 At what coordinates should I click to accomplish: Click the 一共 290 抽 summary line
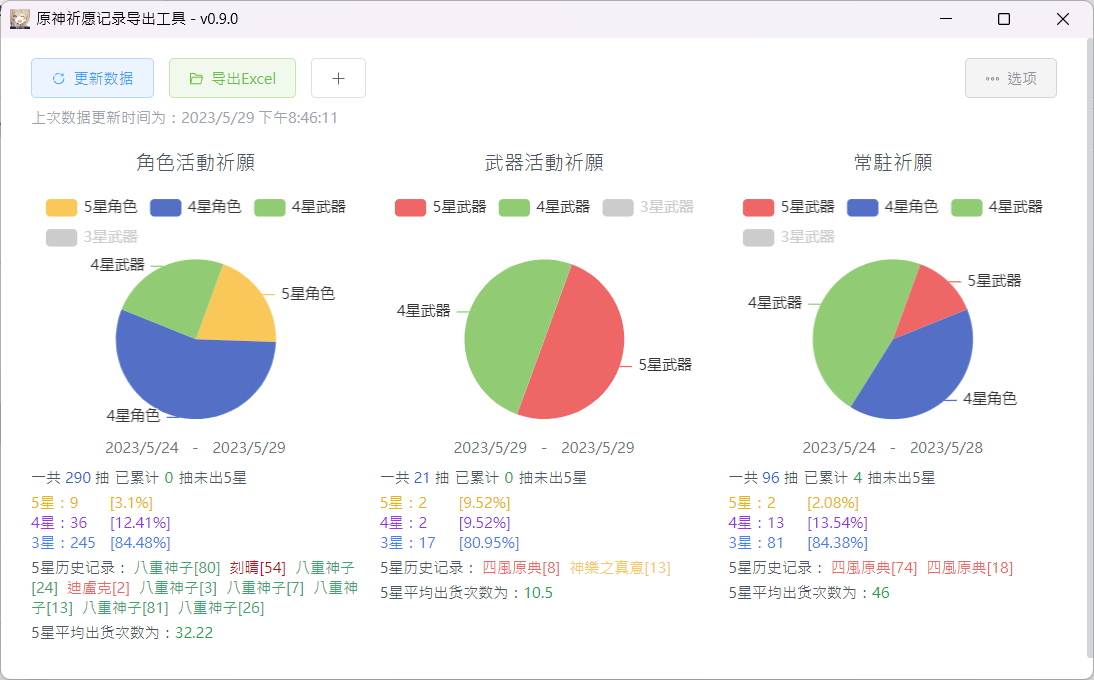(x=139, y=478)
